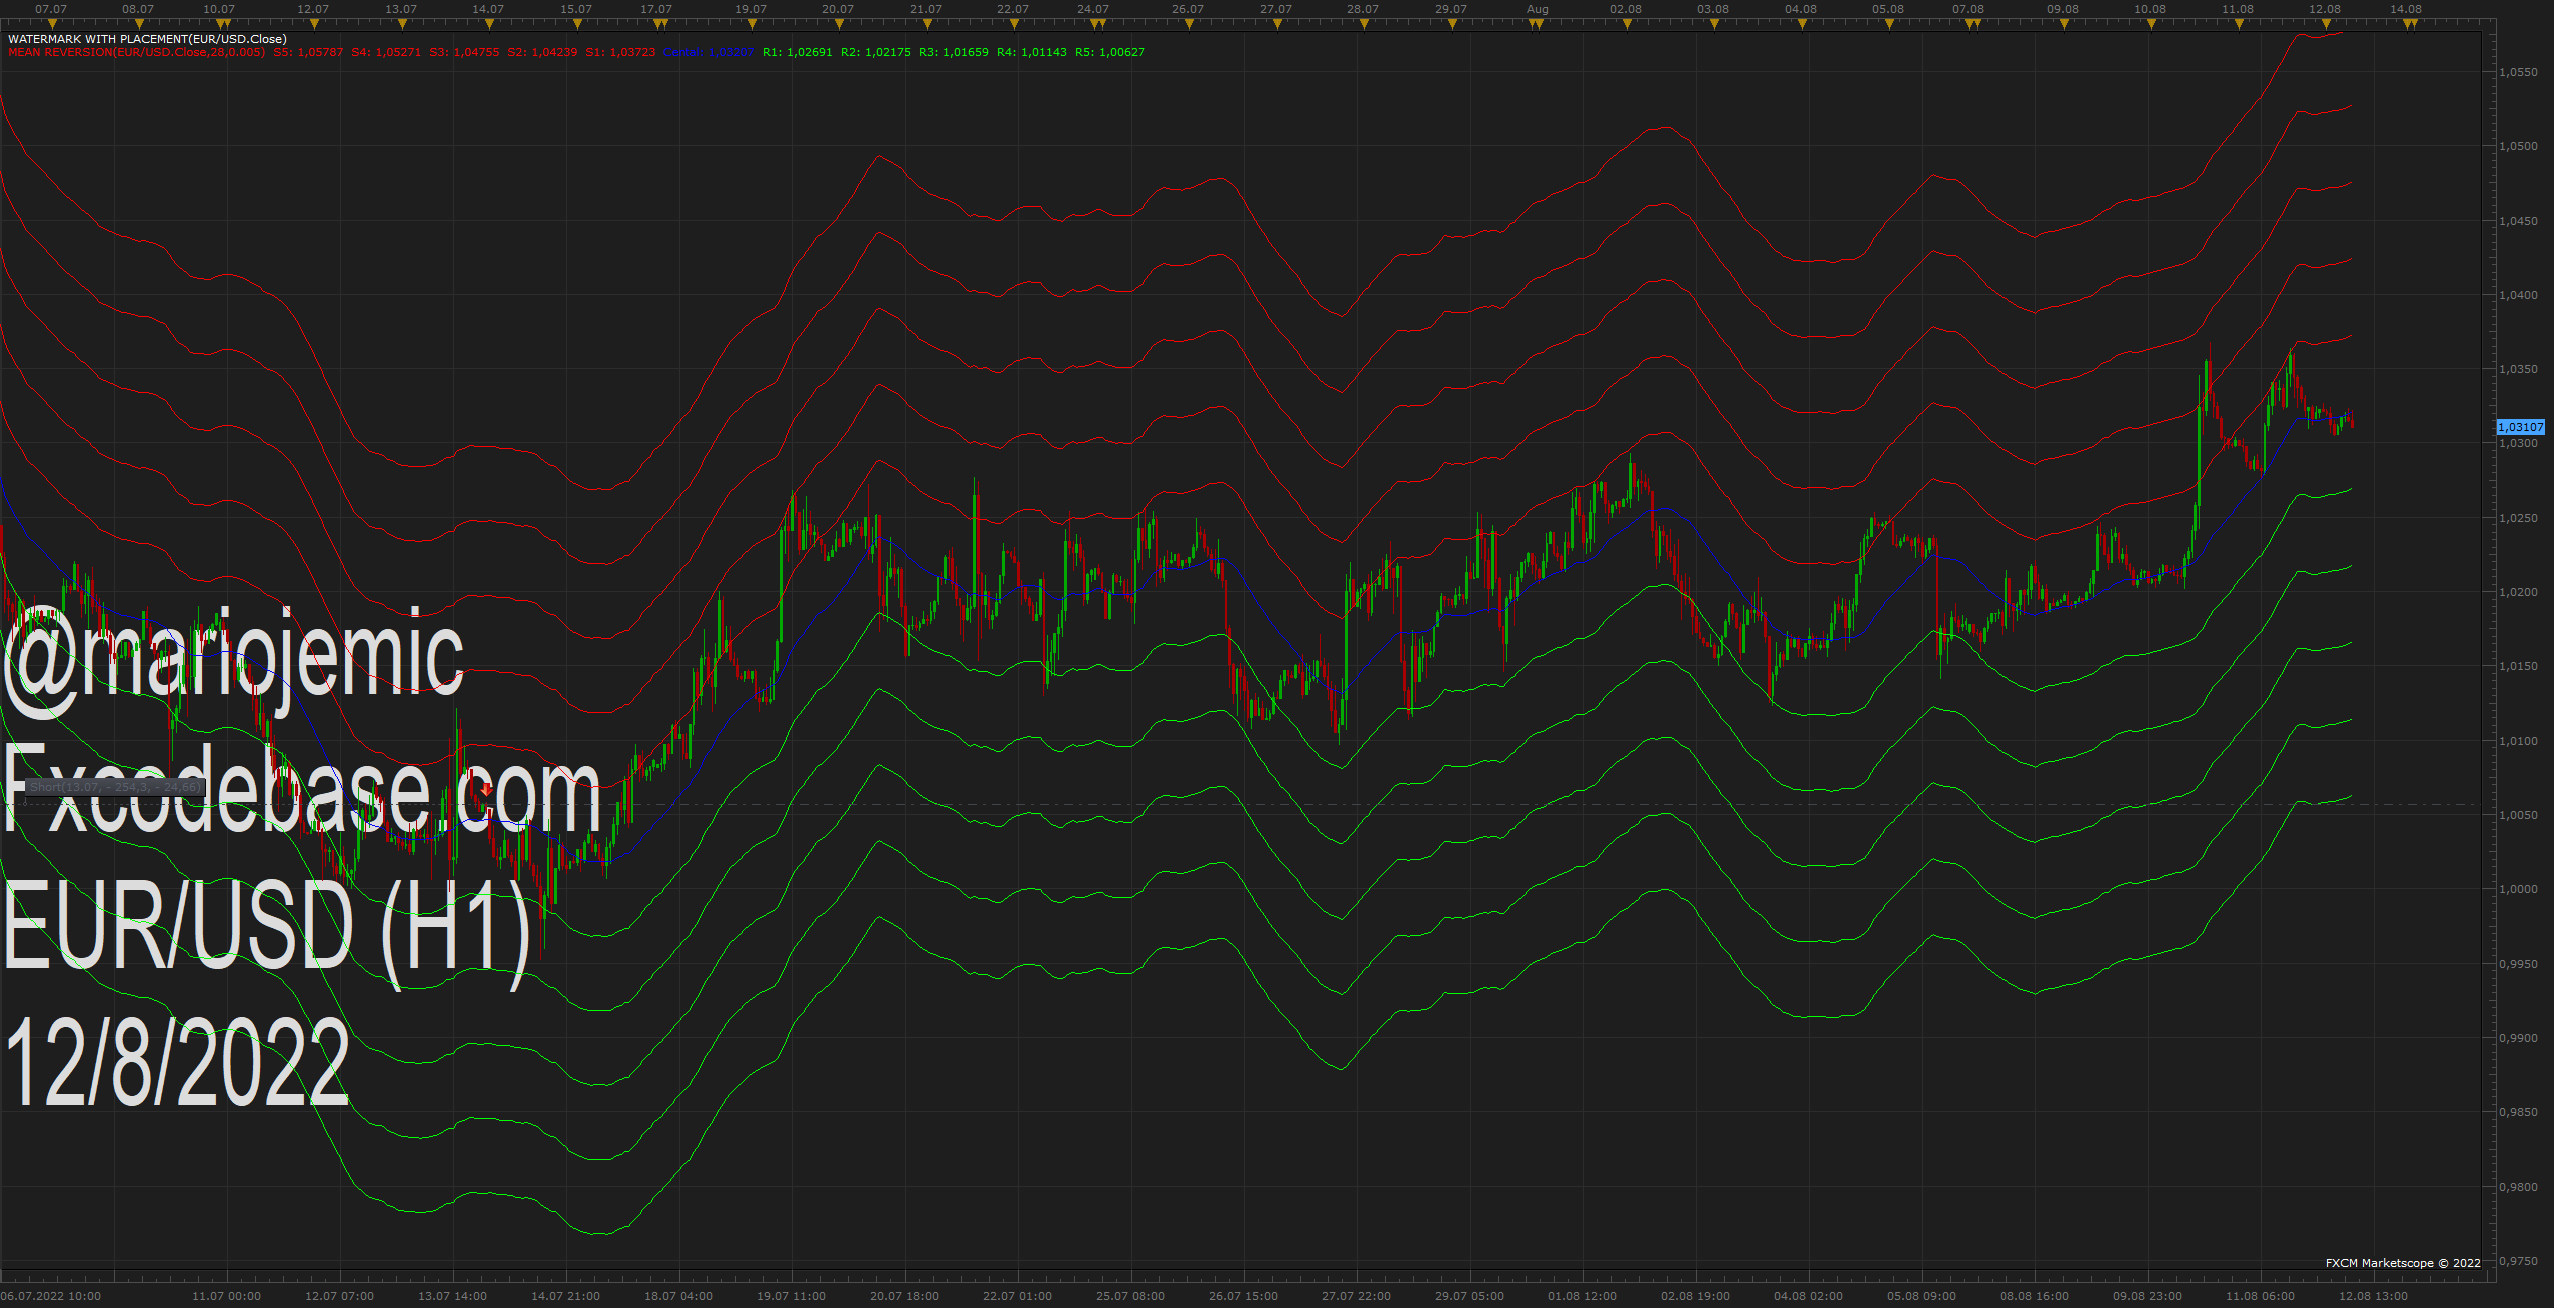Click the yellow day marker under 29.07
Image resolution: width=2554 pixels, height=1308 pixels.
1452,24
